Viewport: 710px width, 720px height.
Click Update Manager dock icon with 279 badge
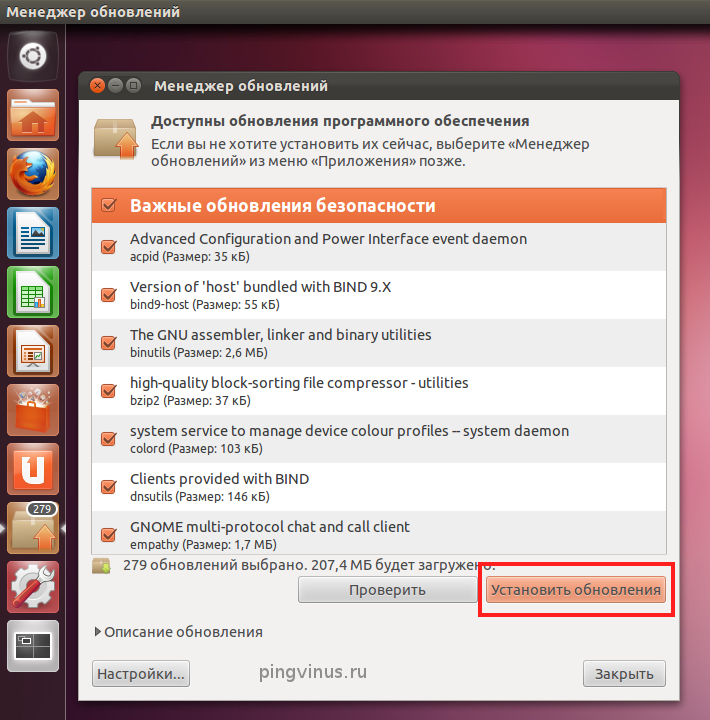pos(33,528)
